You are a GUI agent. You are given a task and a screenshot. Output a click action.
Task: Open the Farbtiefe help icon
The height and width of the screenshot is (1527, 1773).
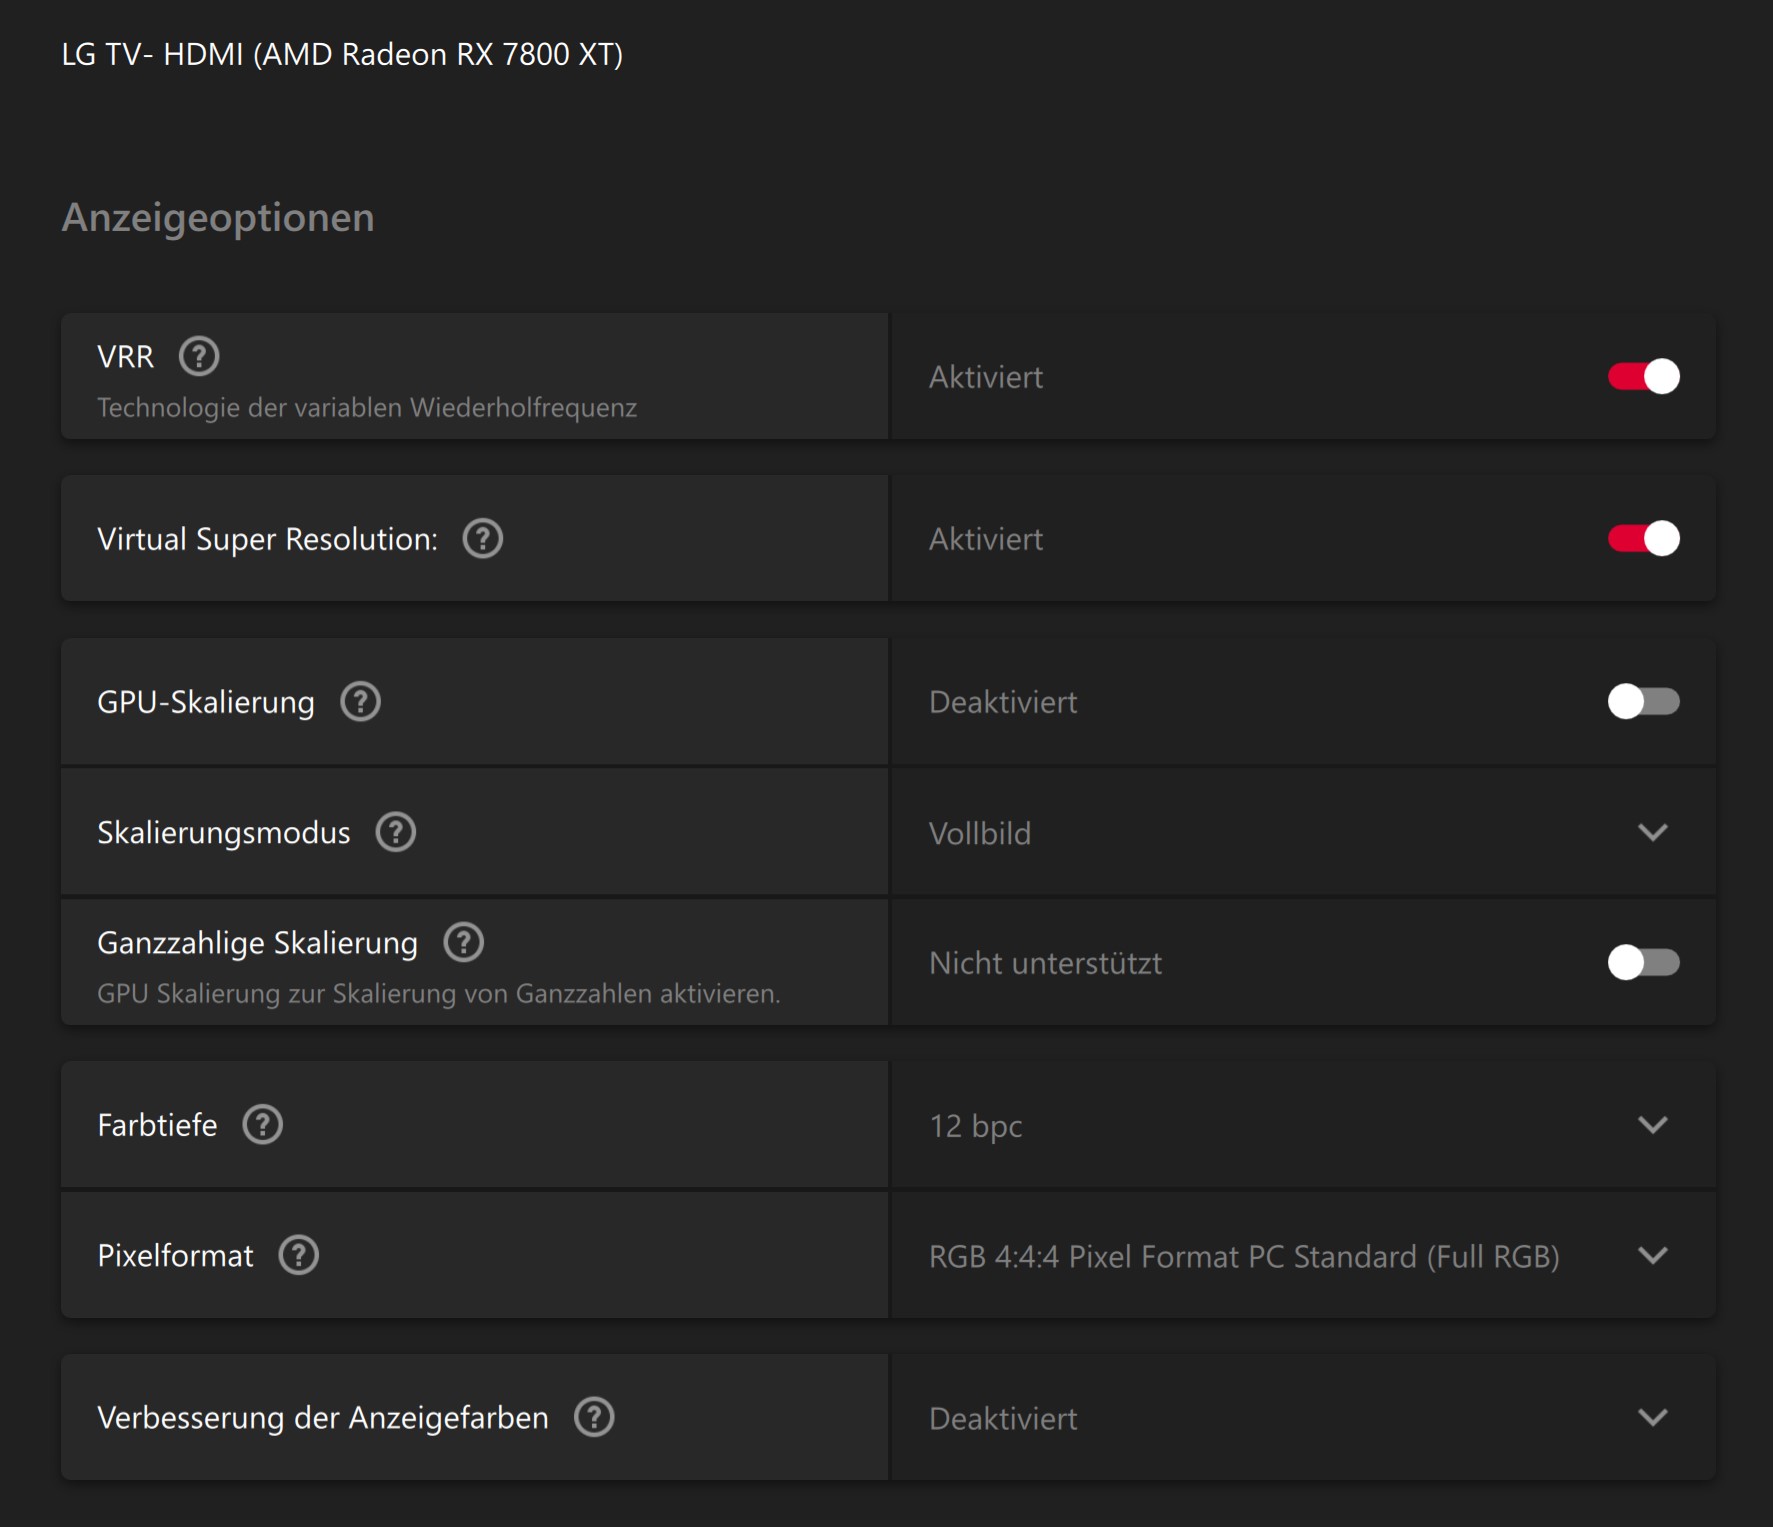(263, 1125)
